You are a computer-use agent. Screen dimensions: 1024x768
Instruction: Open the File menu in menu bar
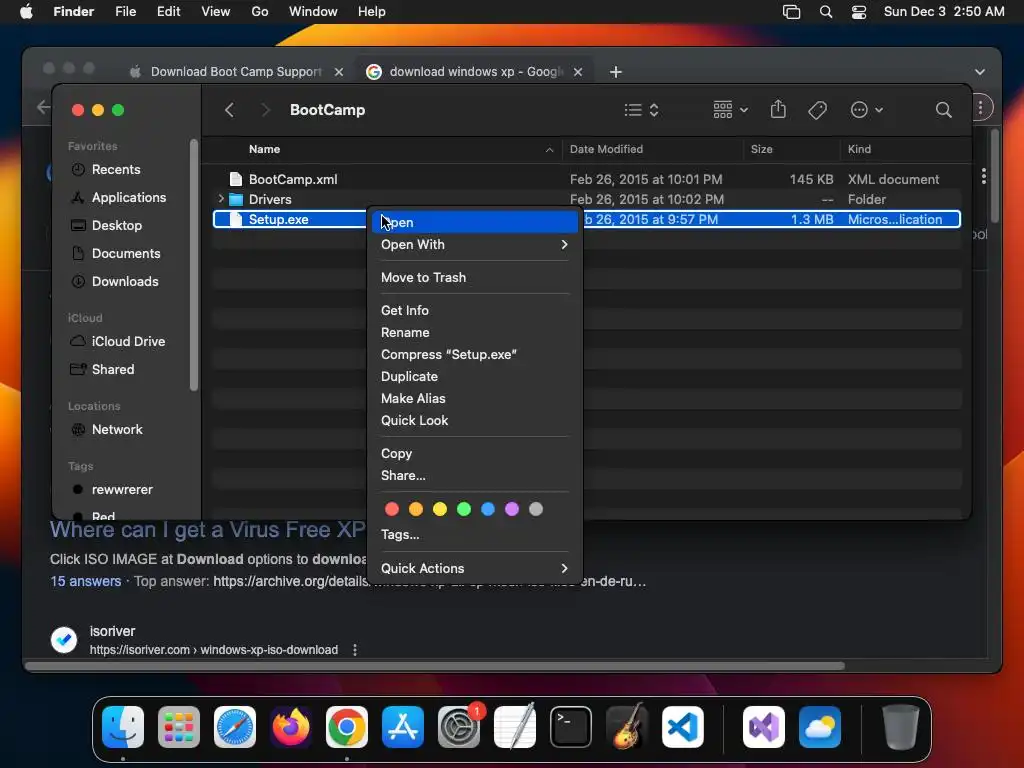coord(125,12)
